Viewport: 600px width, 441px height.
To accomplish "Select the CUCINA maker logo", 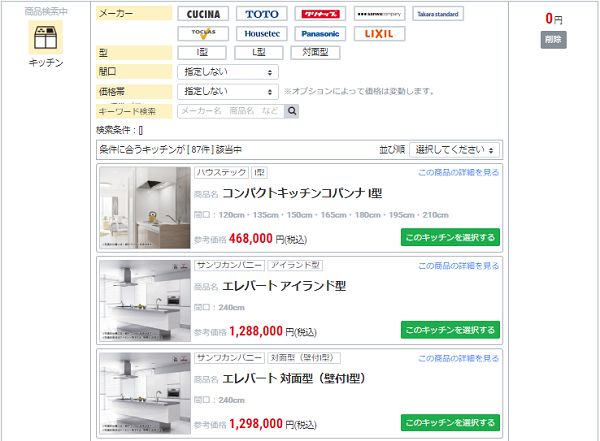I will click(203, 14).
